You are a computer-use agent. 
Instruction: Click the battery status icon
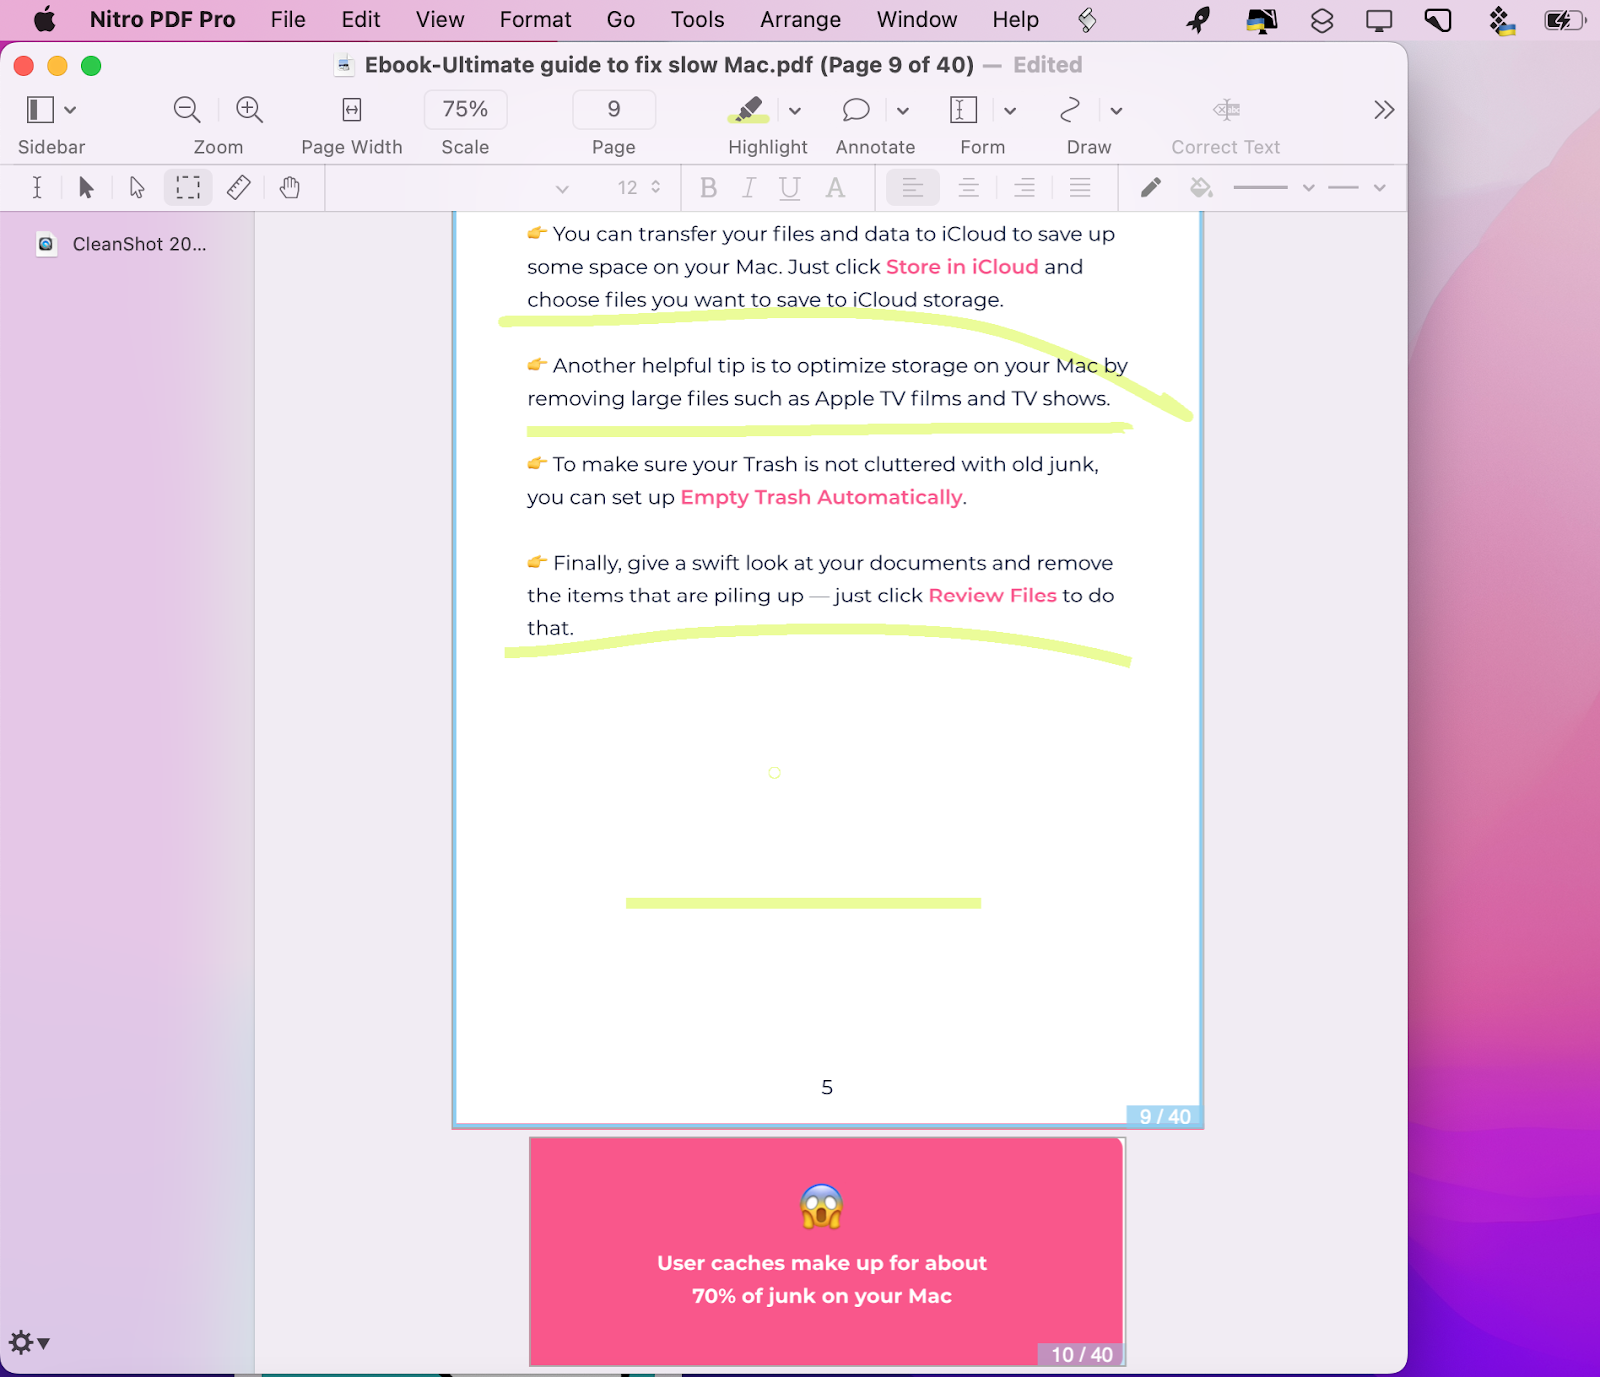[x=1563, y=20]
